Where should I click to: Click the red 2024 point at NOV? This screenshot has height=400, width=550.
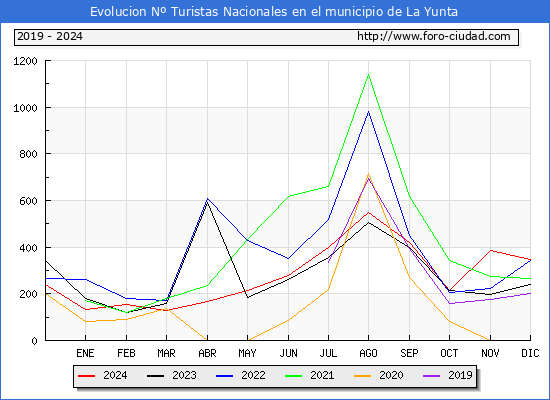(x=490, y=250)
